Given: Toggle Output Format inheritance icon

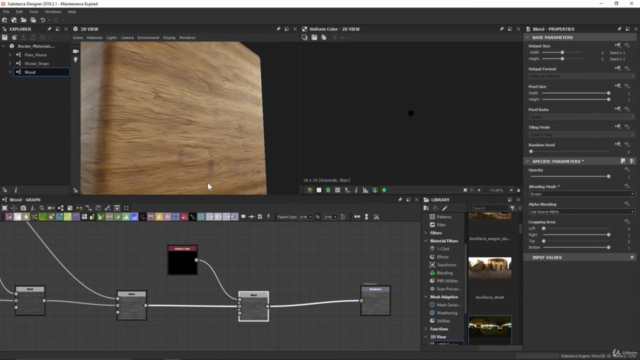Looking at the screenshot, I should [618, 68].
